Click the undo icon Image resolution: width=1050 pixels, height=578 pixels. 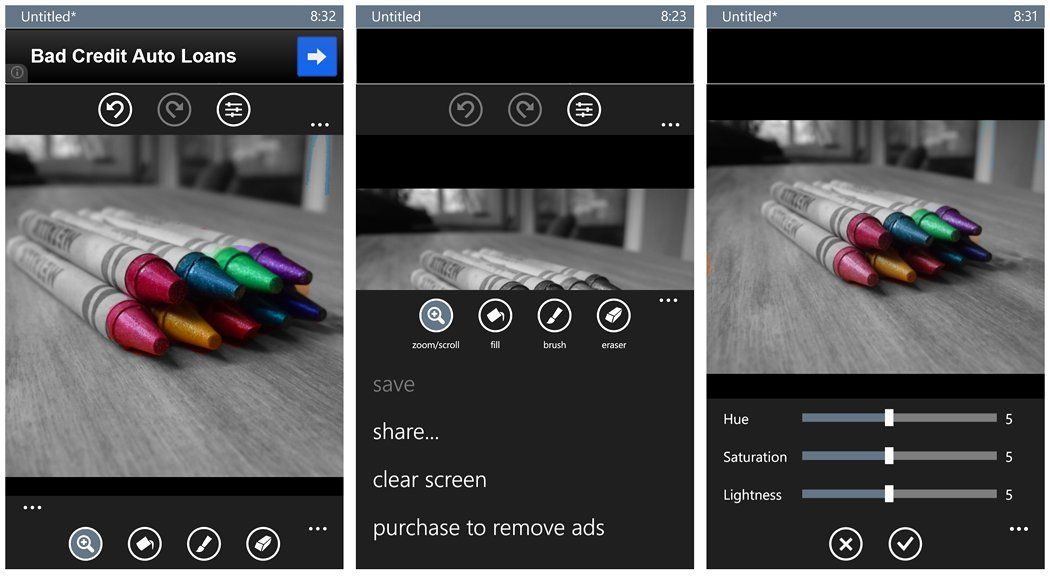(x=115, y=109)
